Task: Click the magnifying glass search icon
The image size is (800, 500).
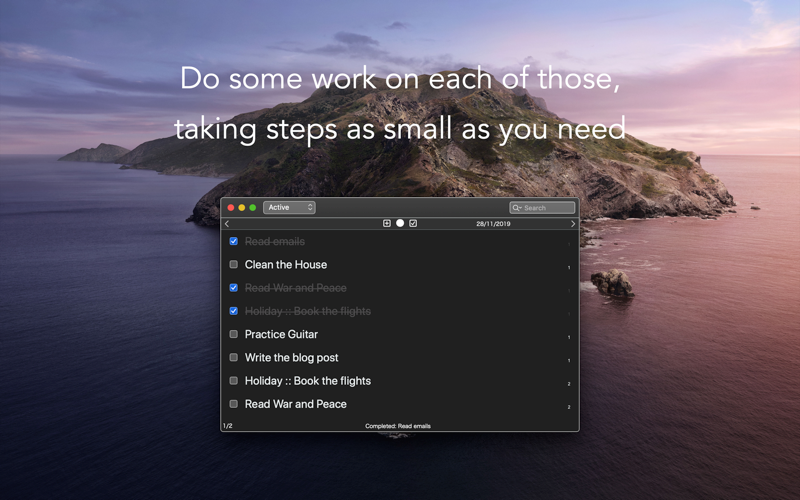Action: pyautogui.click(x=517, y=208)
